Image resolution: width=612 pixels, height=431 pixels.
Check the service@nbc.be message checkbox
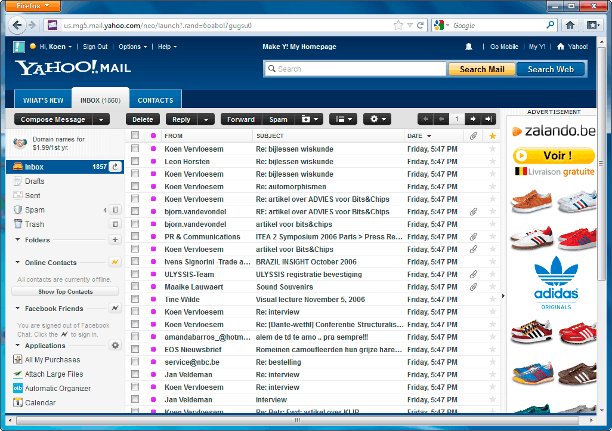[135, 362]
